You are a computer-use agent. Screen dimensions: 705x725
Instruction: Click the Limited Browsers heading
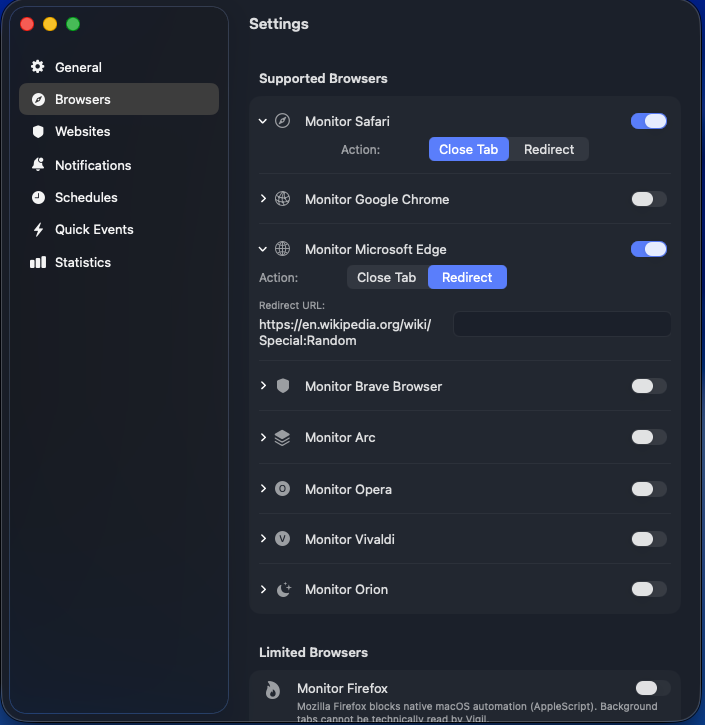pyautogui.click(x=313, y=652)
